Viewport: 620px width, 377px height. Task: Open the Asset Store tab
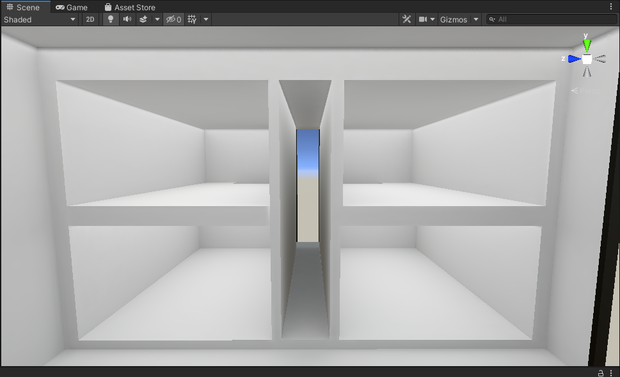(x=130, y=7)
